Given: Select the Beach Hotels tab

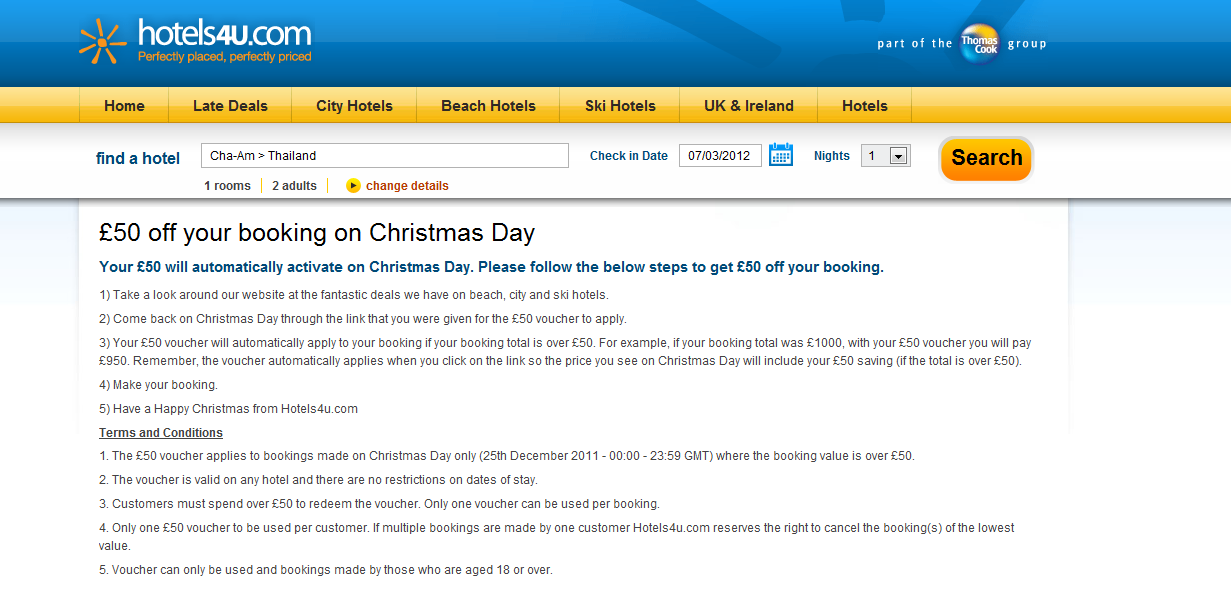Looking at the screenshot, I should coord(488,106).
